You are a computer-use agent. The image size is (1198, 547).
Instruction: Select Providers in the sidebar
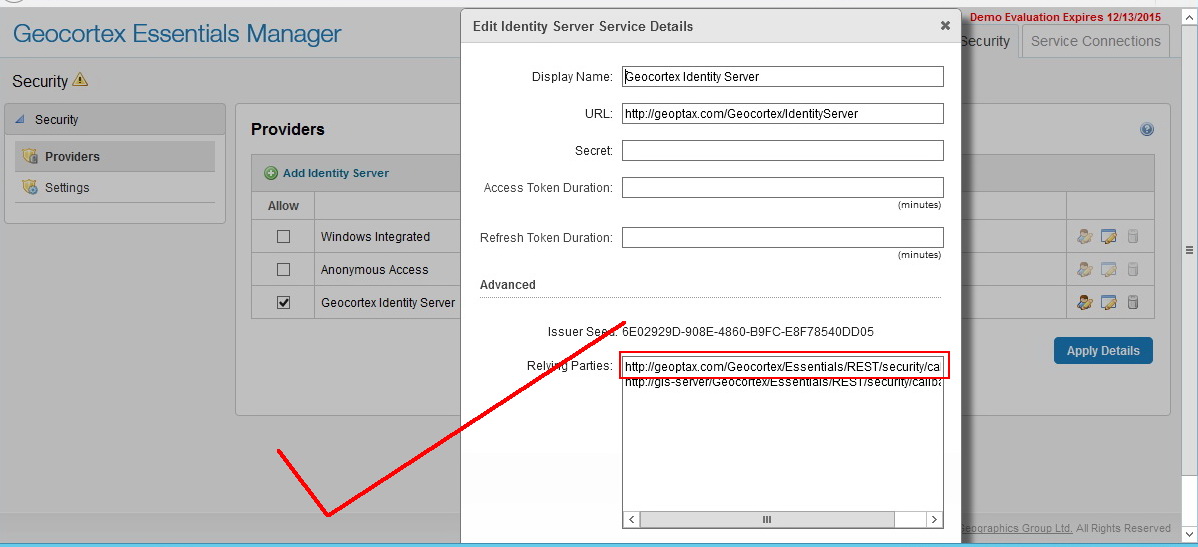tap(115, 157)
